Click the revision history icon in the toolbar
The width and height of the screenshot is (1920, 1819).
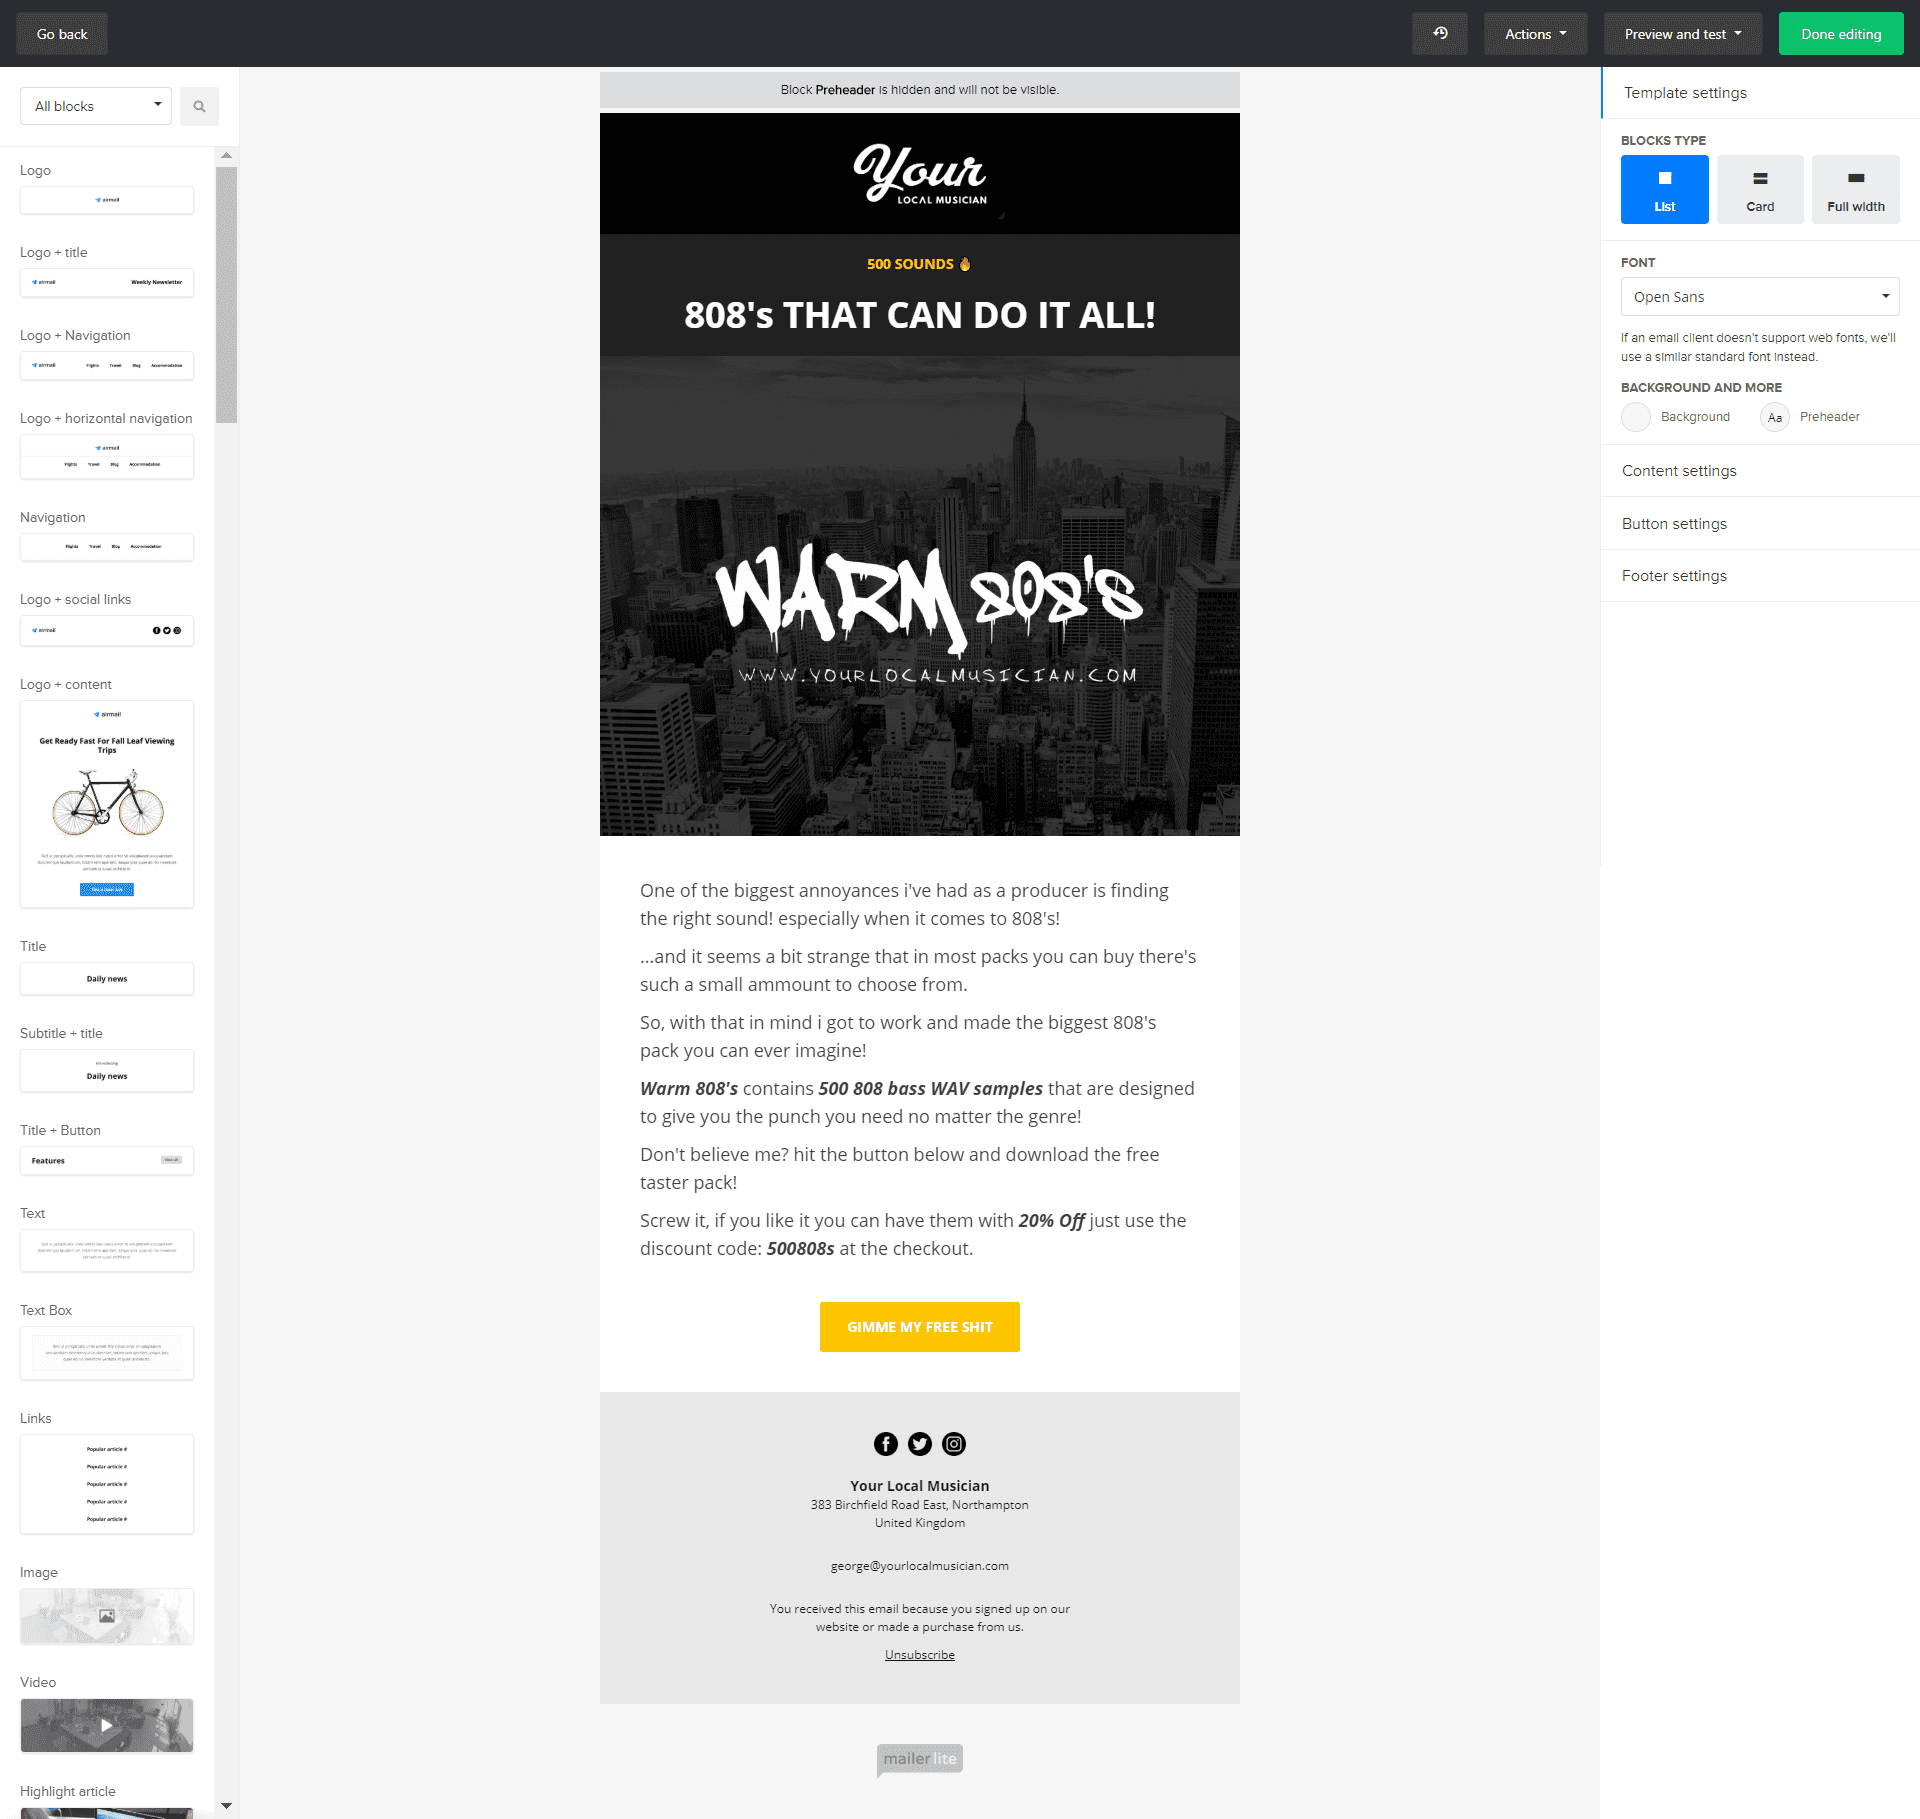1439,33
